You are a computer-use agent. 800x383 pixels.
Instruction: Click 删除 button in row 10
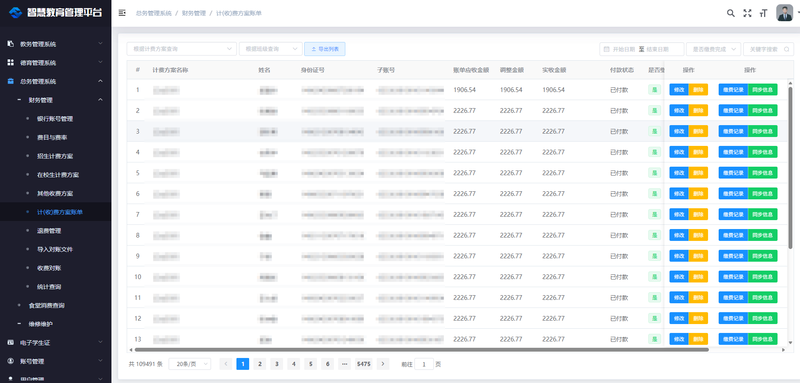(x=698, y=276)
